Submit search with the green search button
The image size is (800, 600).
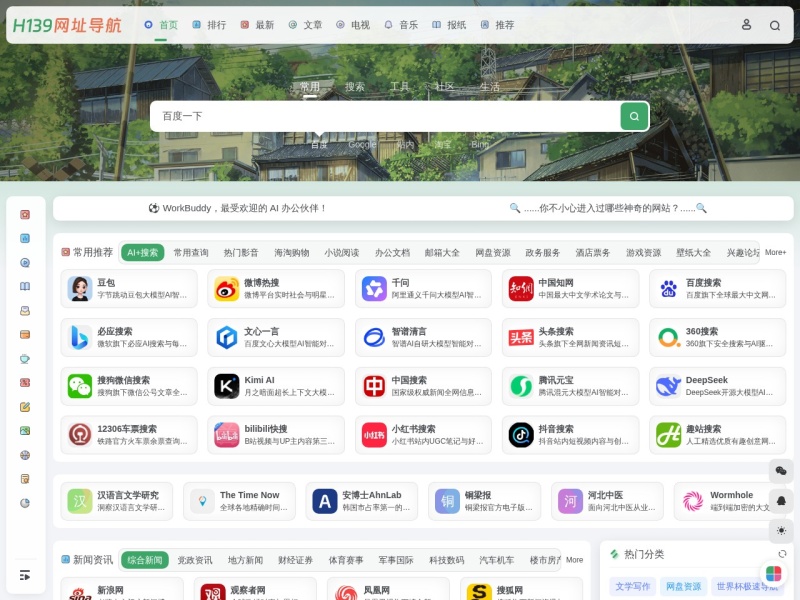634,116
